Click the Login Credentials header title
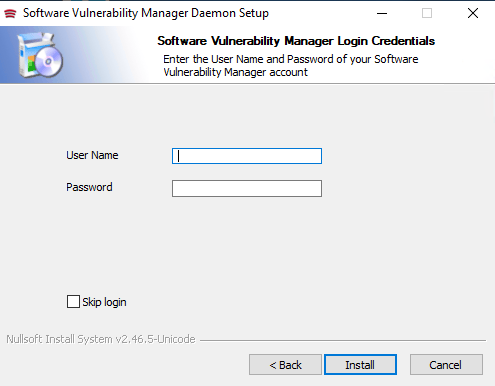Viewport: 495px width, 386px height. click(296, 41)
